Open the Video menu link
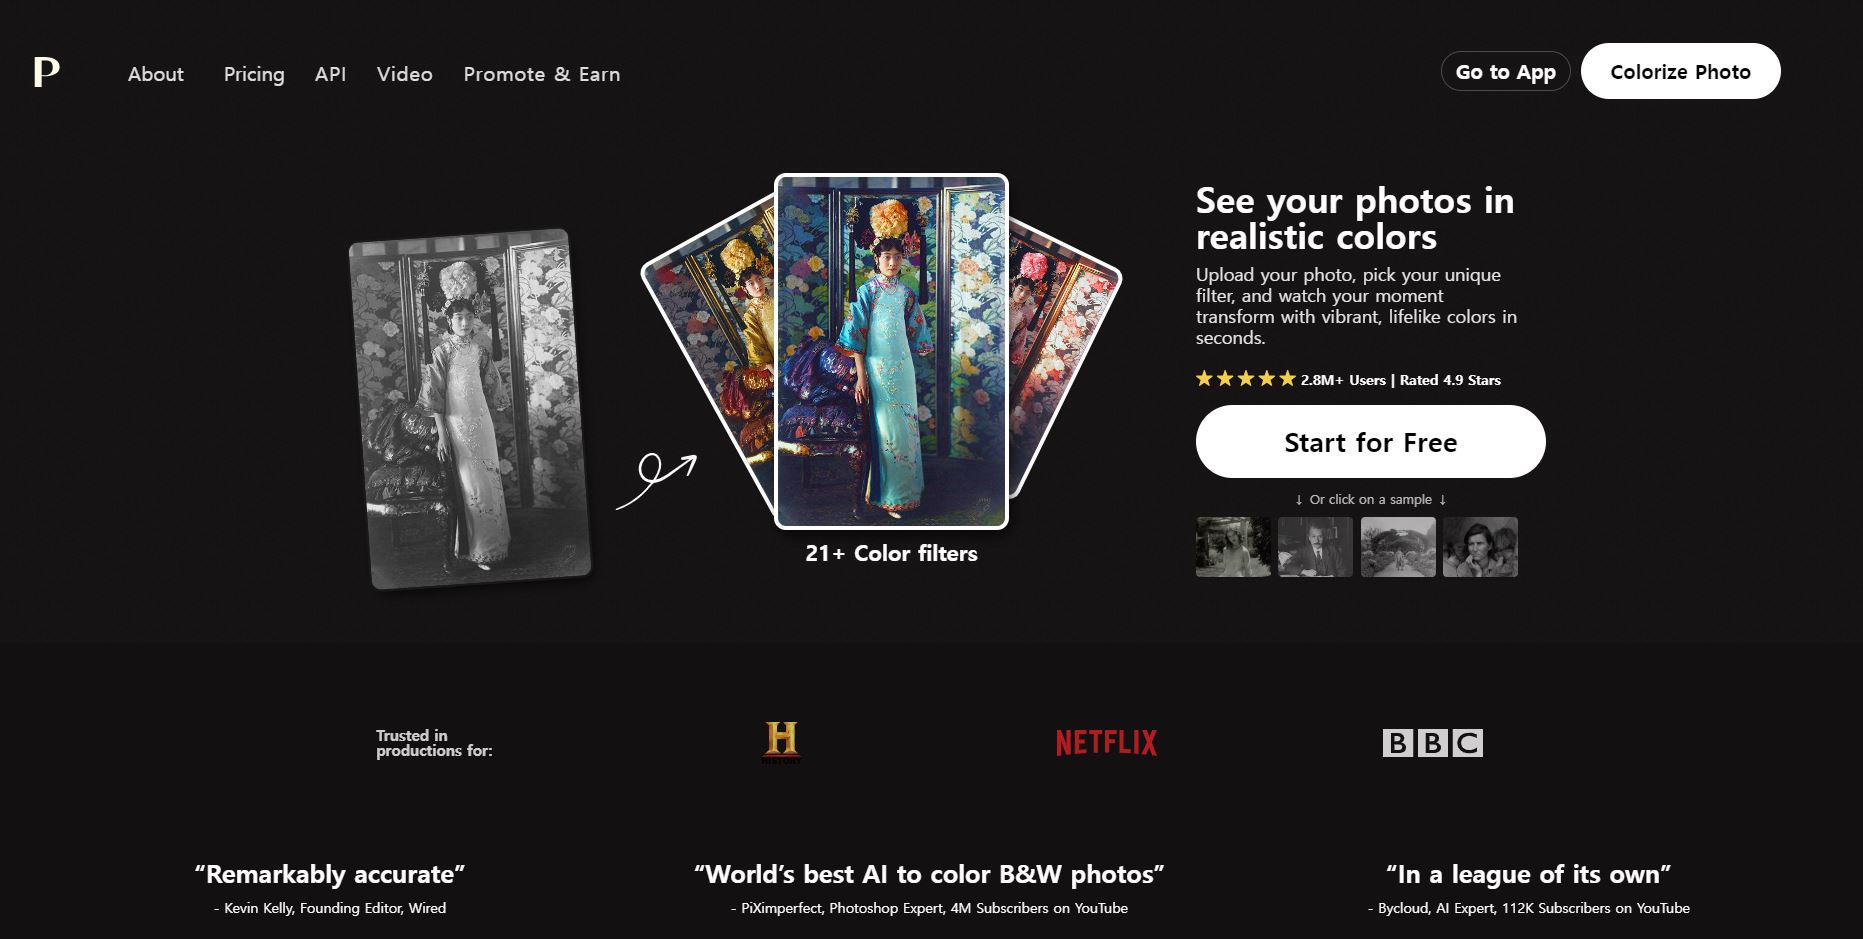 pyautogui.click(x=405, y=74)
